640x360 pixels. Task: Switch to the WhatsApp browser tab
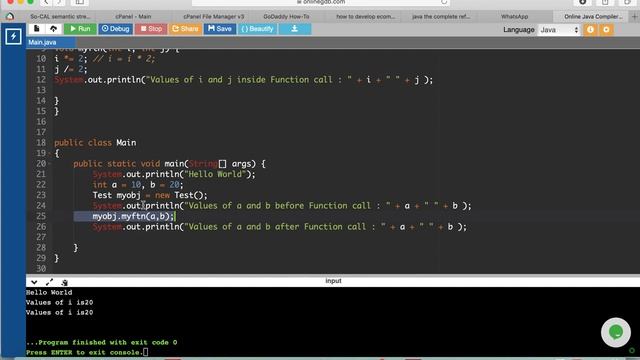[514, 17]
